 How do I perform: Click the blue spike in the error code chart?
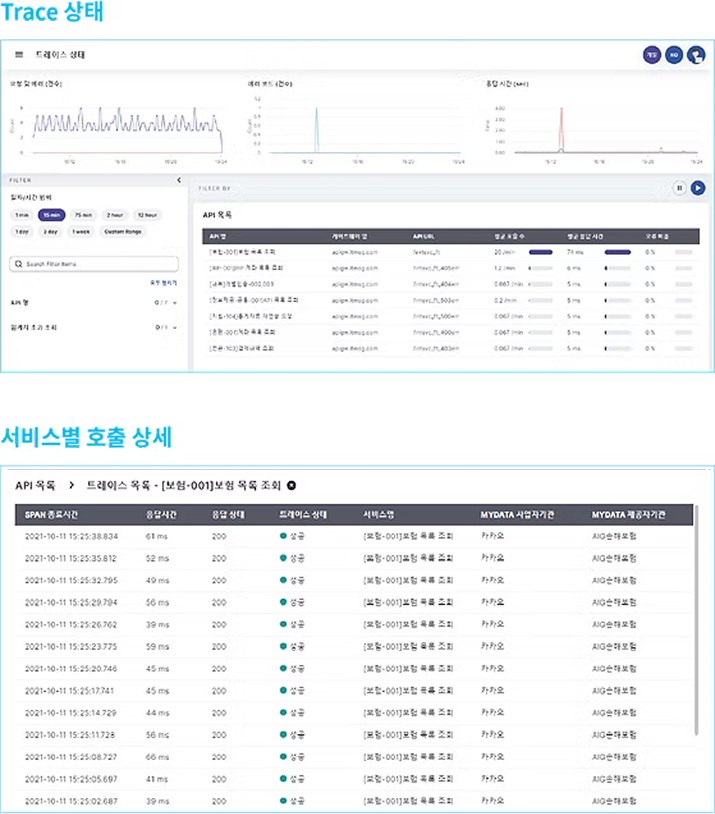pos(317,130)
